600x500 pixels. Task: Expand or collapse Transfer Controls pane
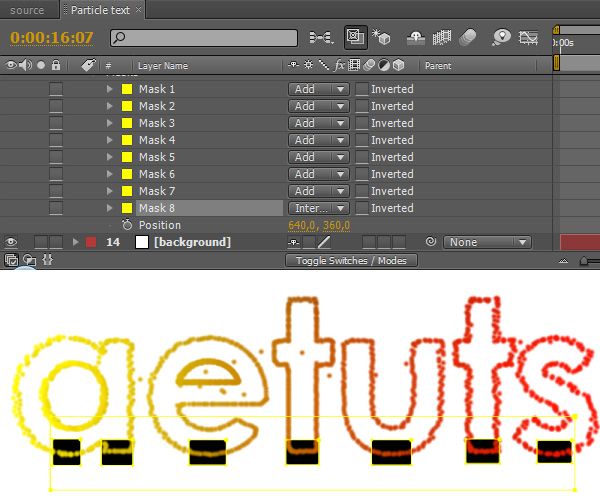(29, 260)
